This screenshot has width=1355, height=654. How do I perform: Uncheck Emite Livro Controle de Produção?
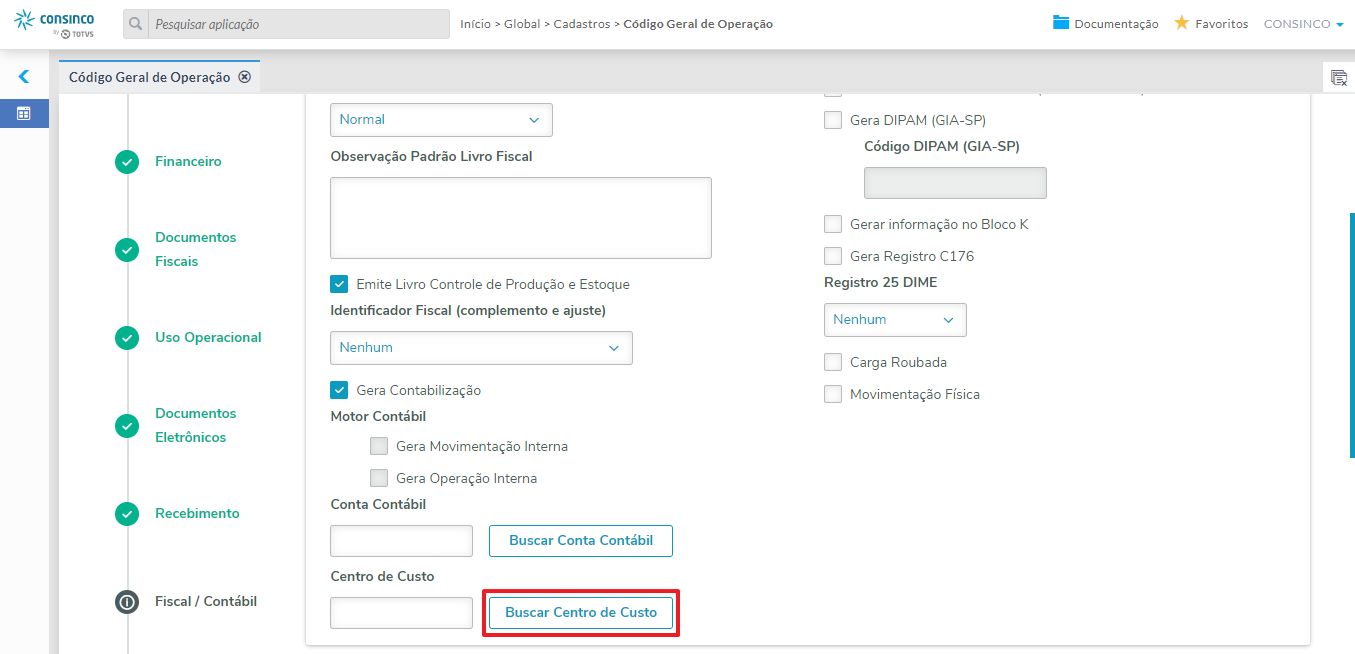click(339, 284)
